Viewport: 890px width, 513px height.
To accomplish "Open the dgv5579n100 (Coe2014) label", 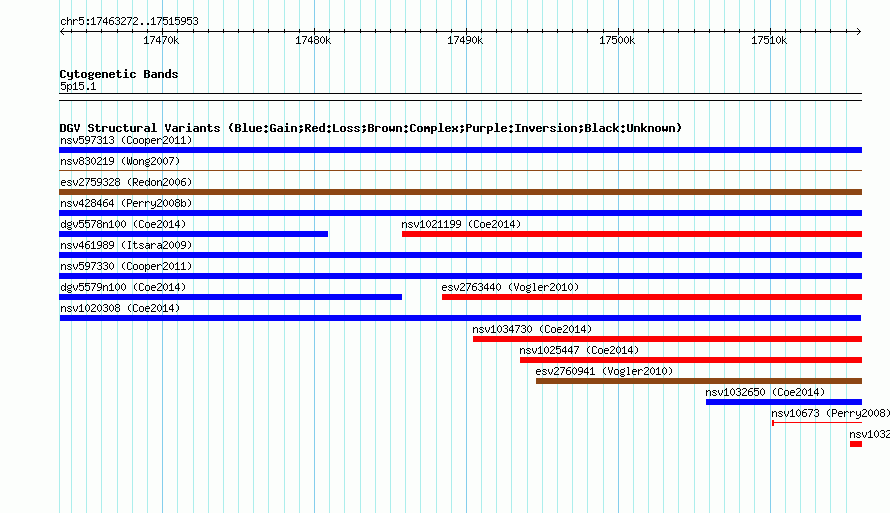I will (123, 287).
